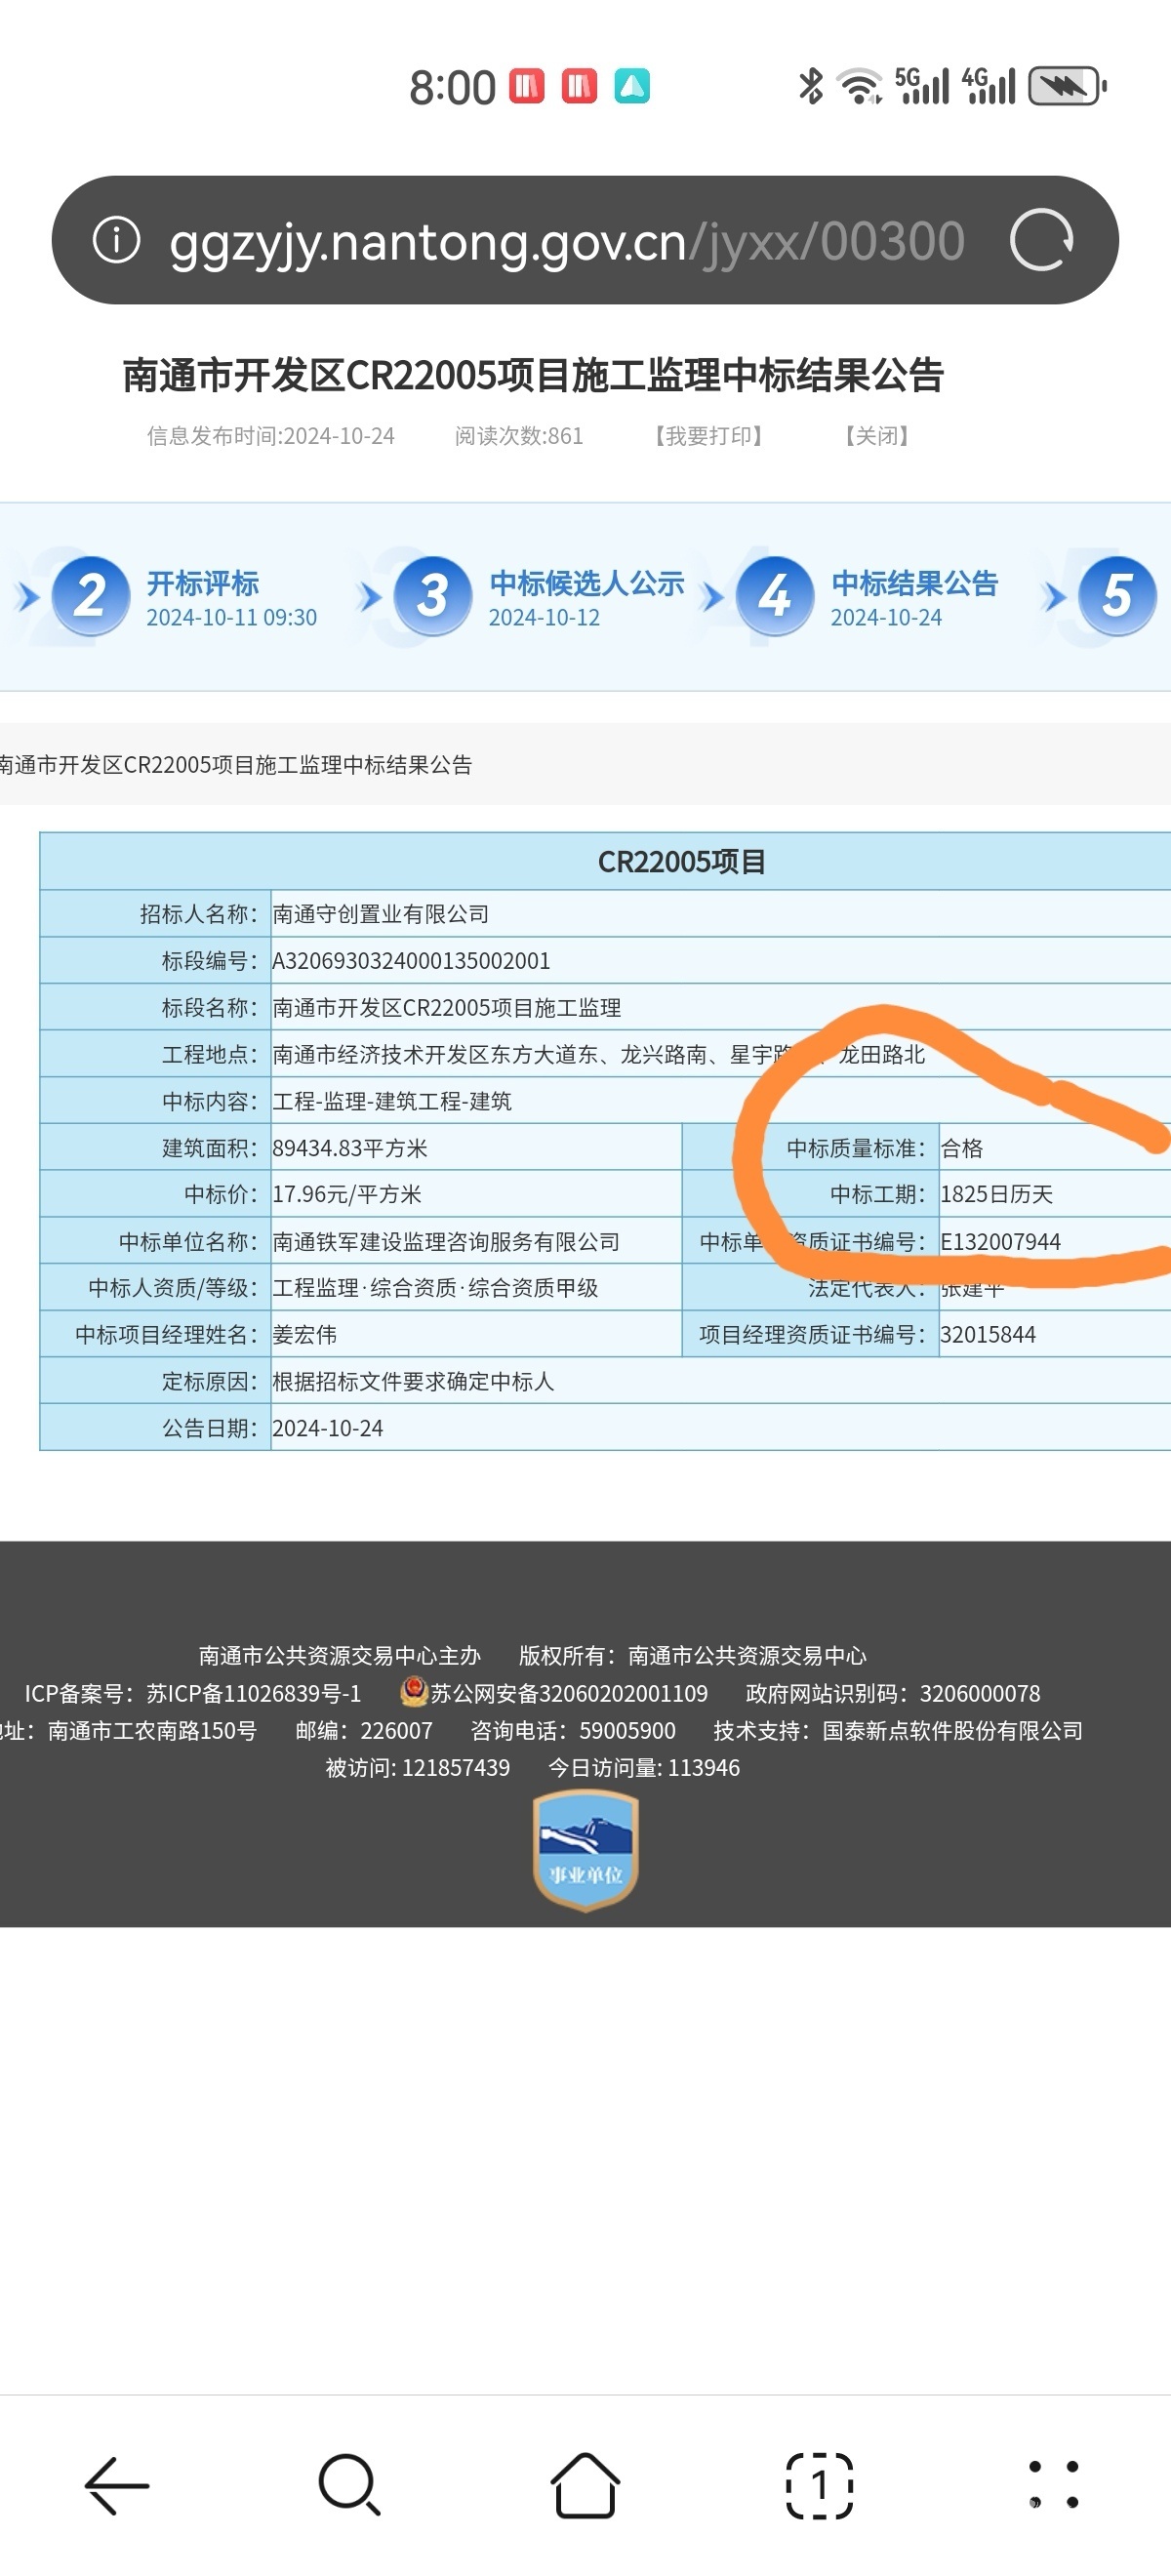Open the tab switcher showing 1 tab
This screenshot has height=2576, width=1171.
tap(819, 2485)
